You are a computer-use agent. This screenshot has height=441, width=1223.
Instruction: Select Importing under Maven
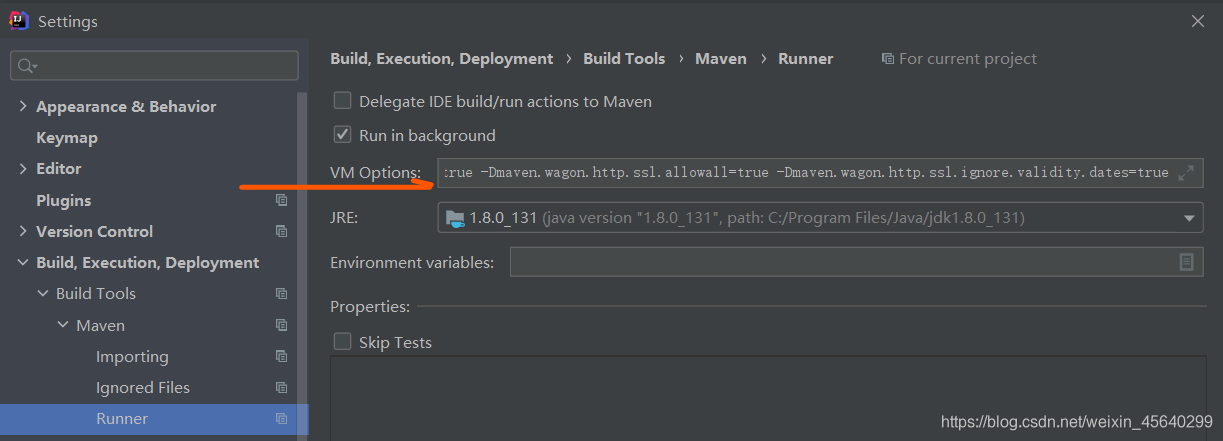click(x=132, y=357)
